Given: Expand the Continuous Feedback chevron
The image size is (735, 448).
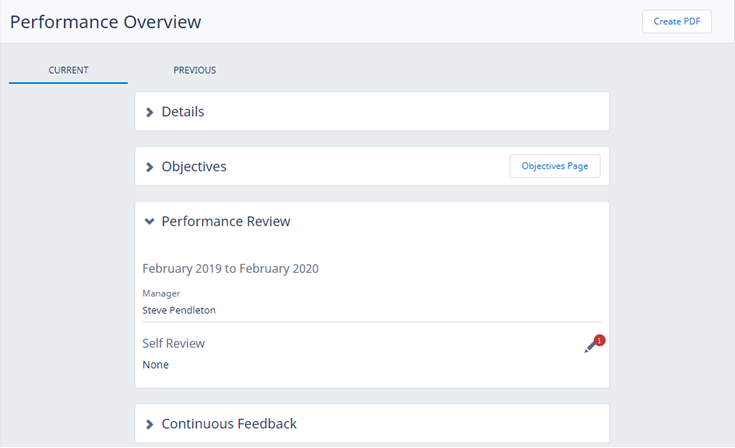Looking at the screenshot, I should [x=150, y=424].
